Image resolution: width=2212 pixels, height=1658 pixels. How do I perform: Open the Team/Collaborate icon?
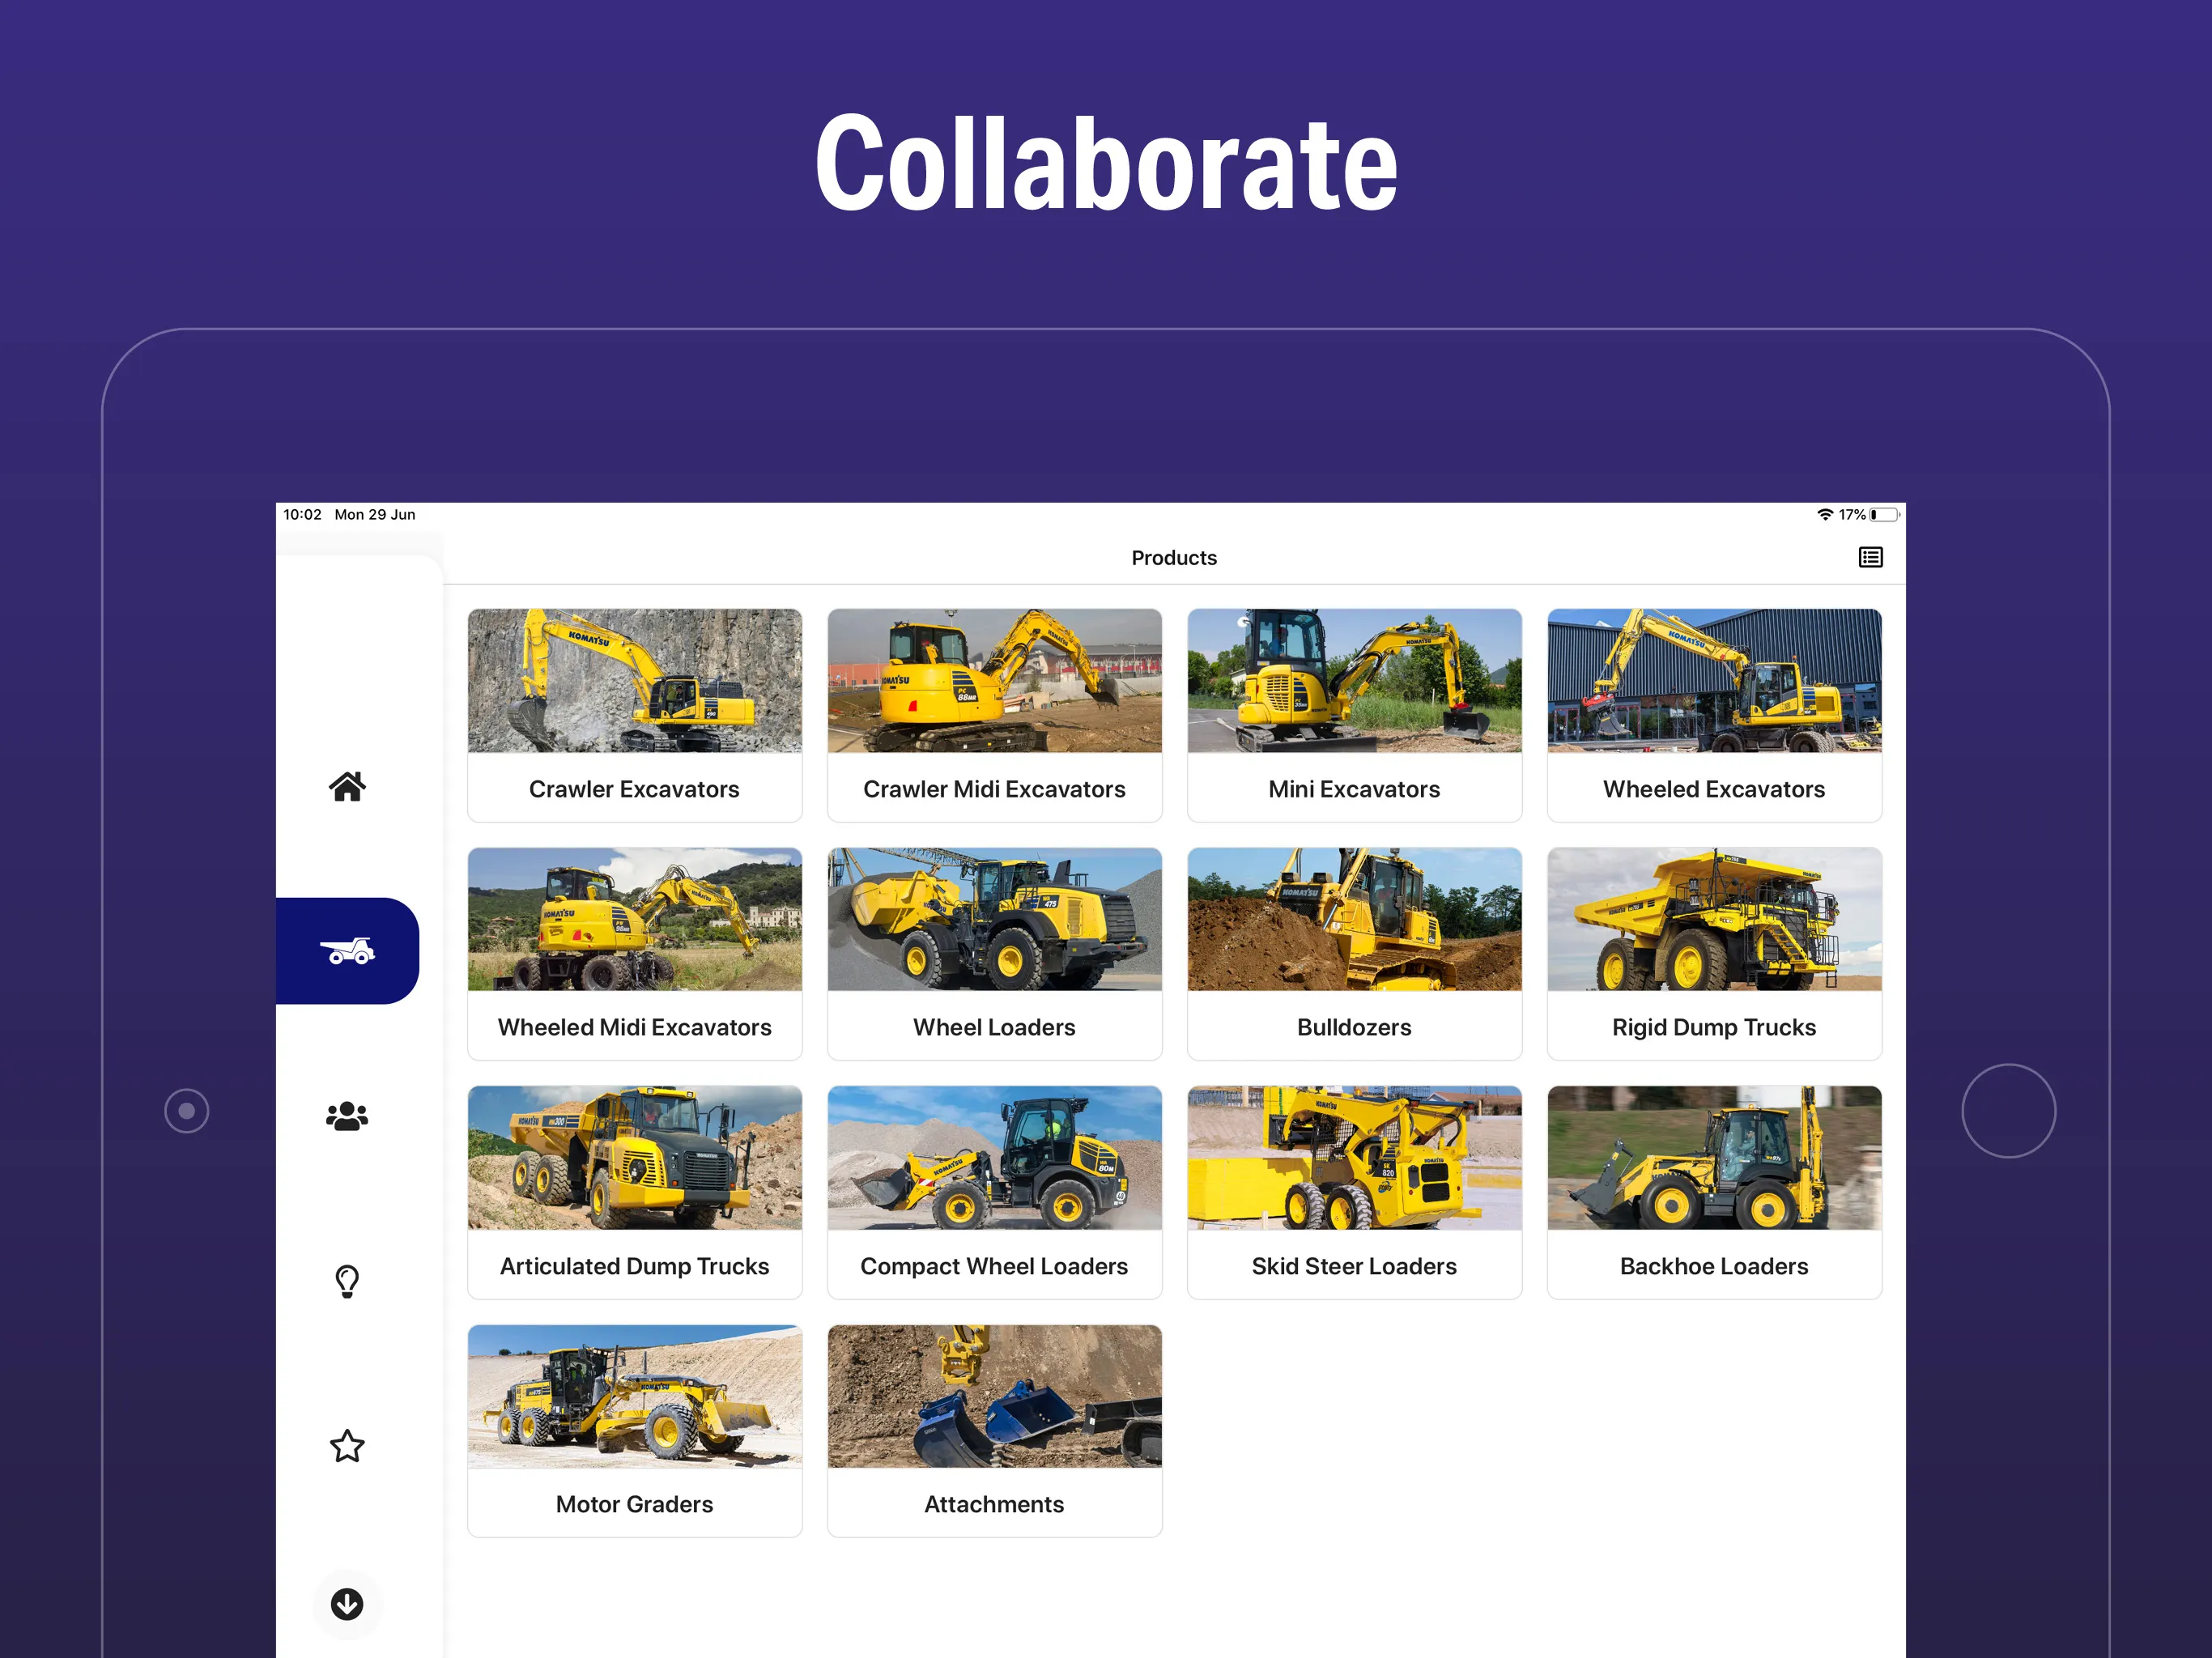tap(347, 1113)
